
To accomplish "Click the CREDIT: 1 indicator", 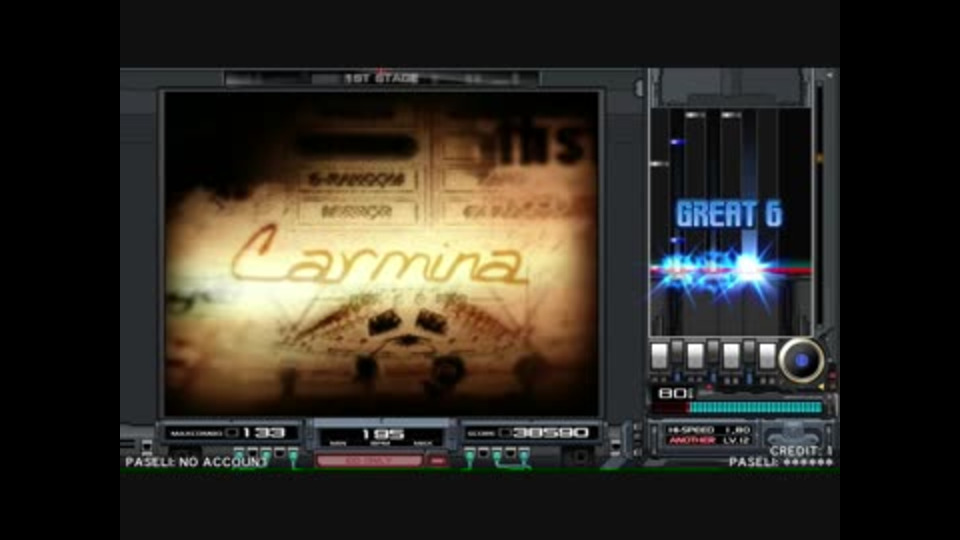I will tap(801, 451).
